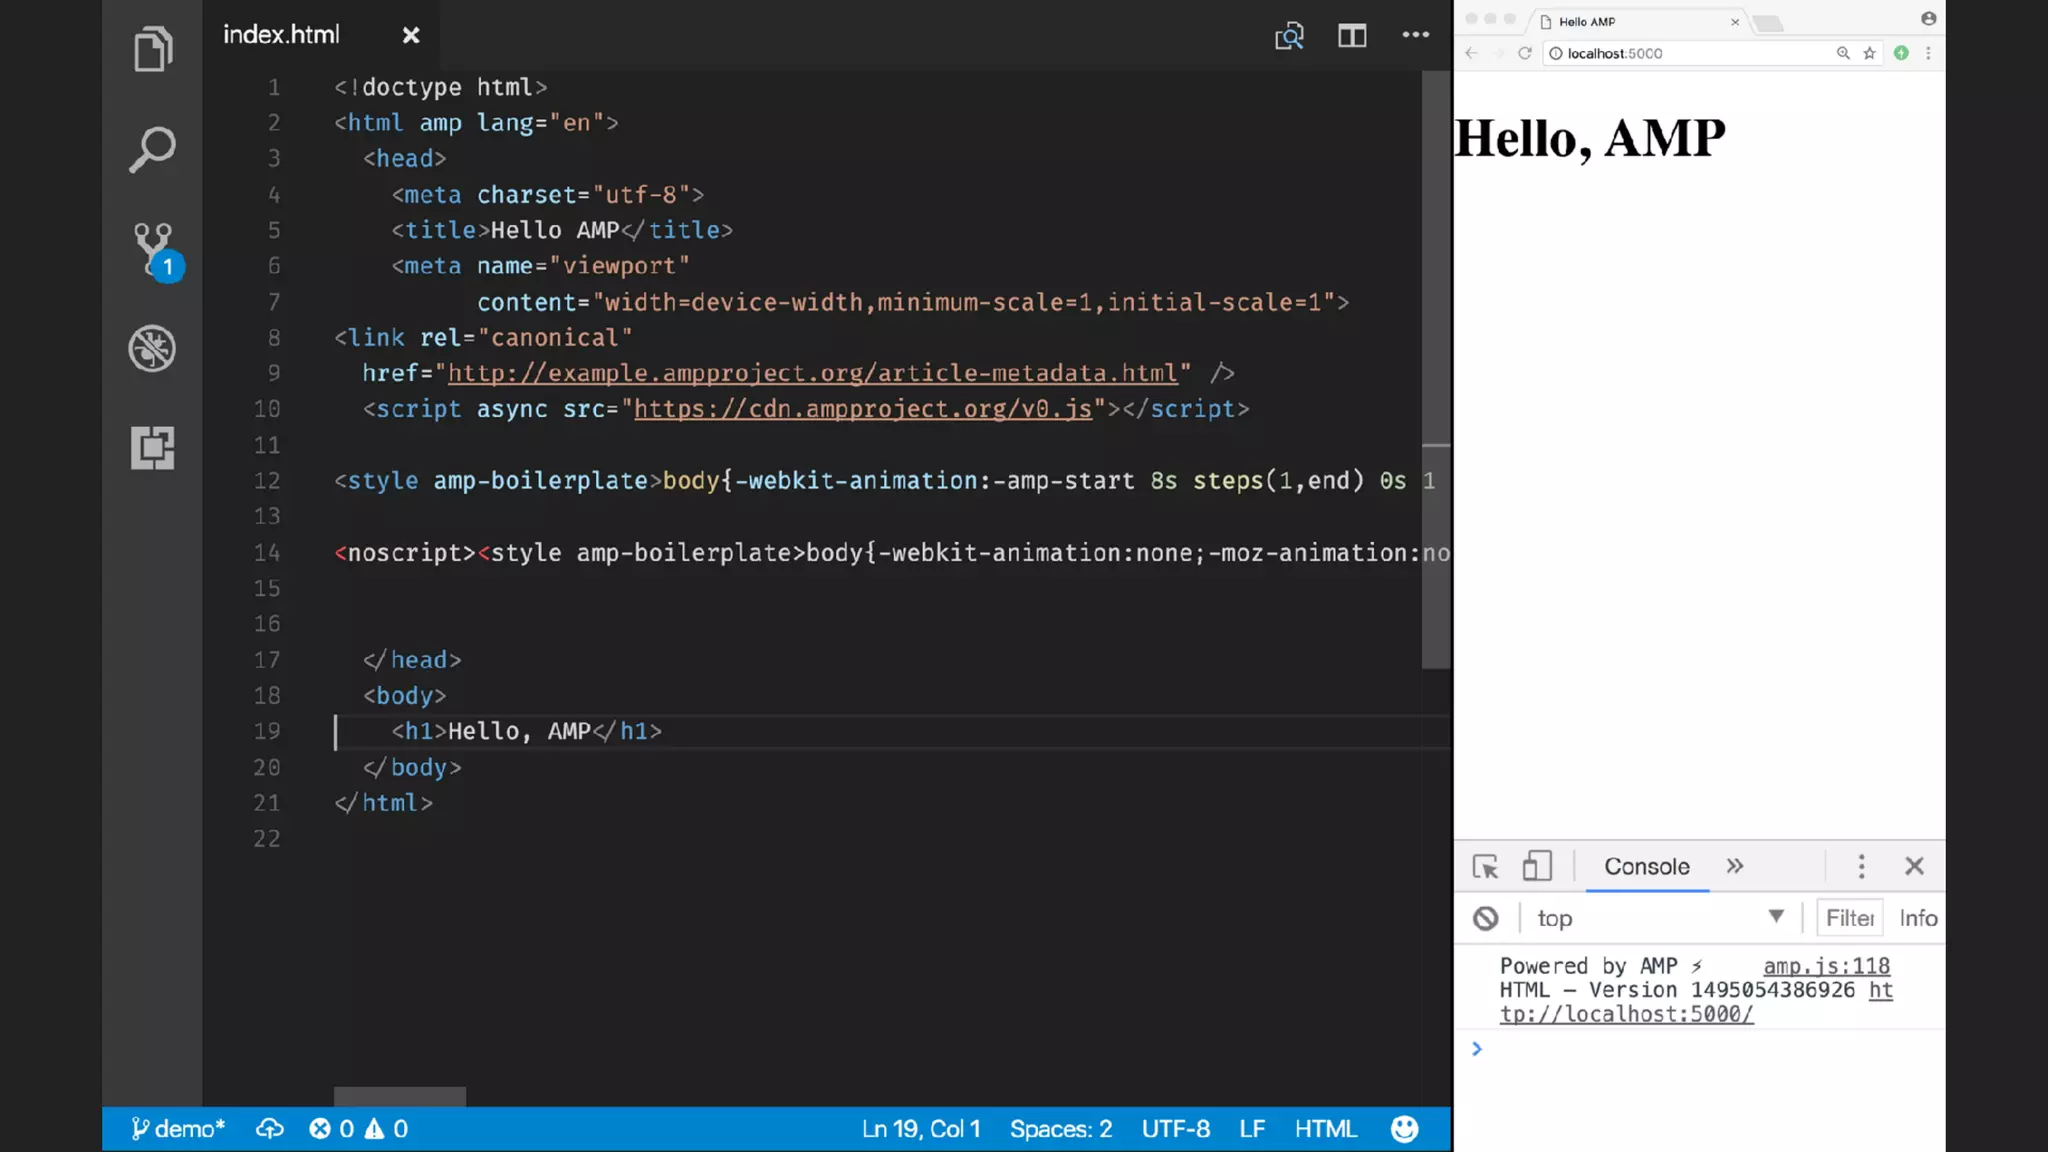Click the Filter input in console
Screen dimensions: 2048x1152
pos(1849,918)
